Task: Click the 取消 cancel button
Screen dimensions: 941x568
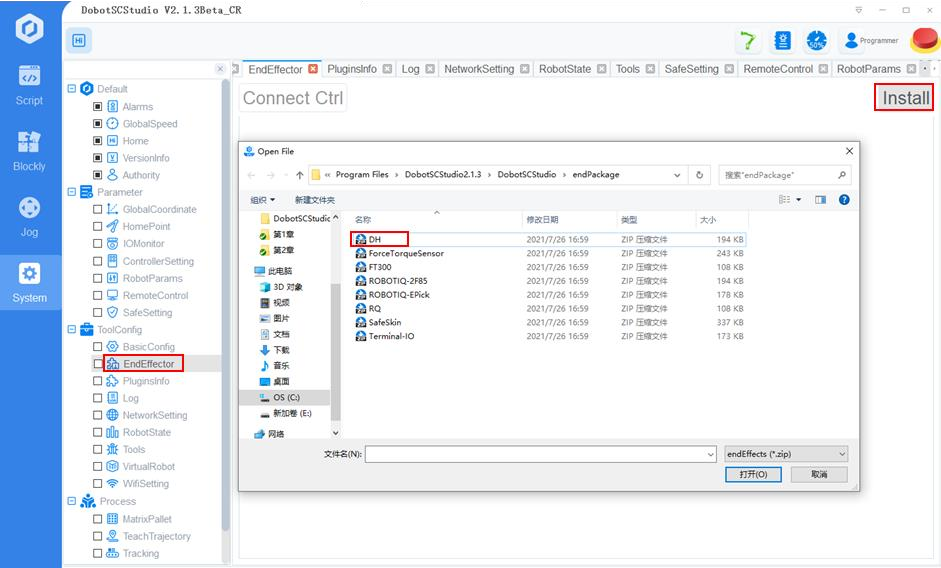Action: click(819, 474)
